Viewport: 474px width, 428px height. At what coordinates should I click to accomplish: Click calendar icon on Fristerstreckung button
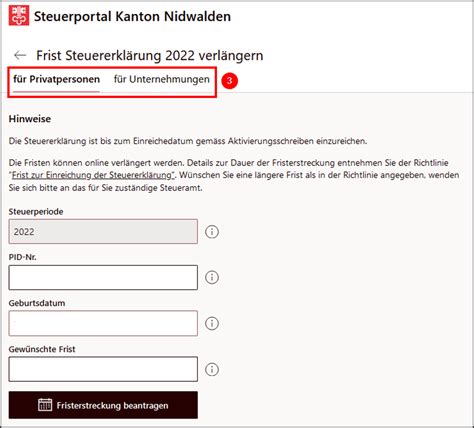[45, 405]
